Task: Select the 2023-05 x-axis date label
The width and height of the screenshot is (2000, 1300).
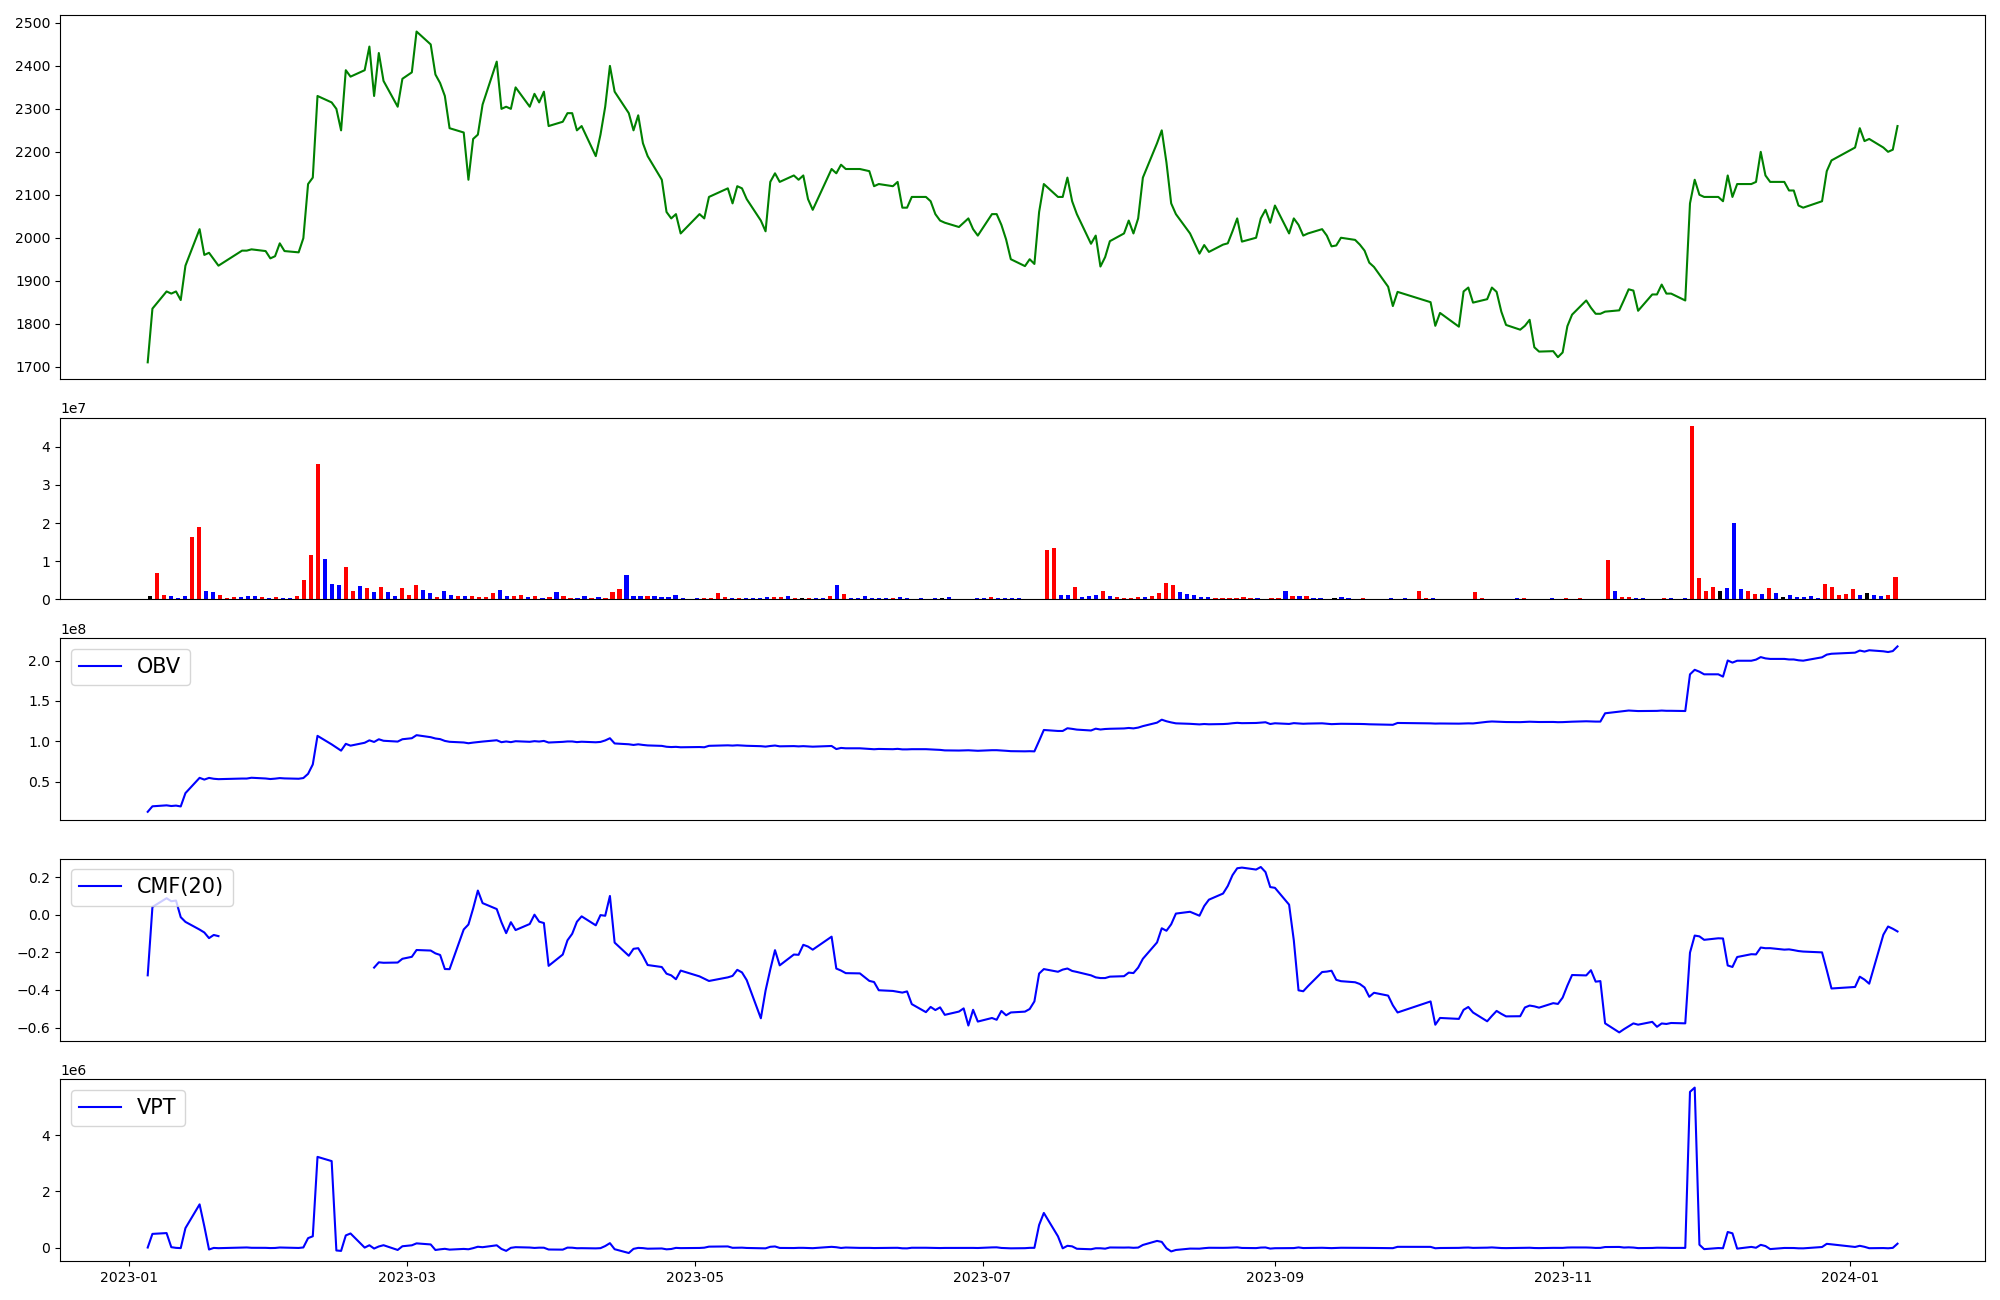Action: [x=695, y=1277]
